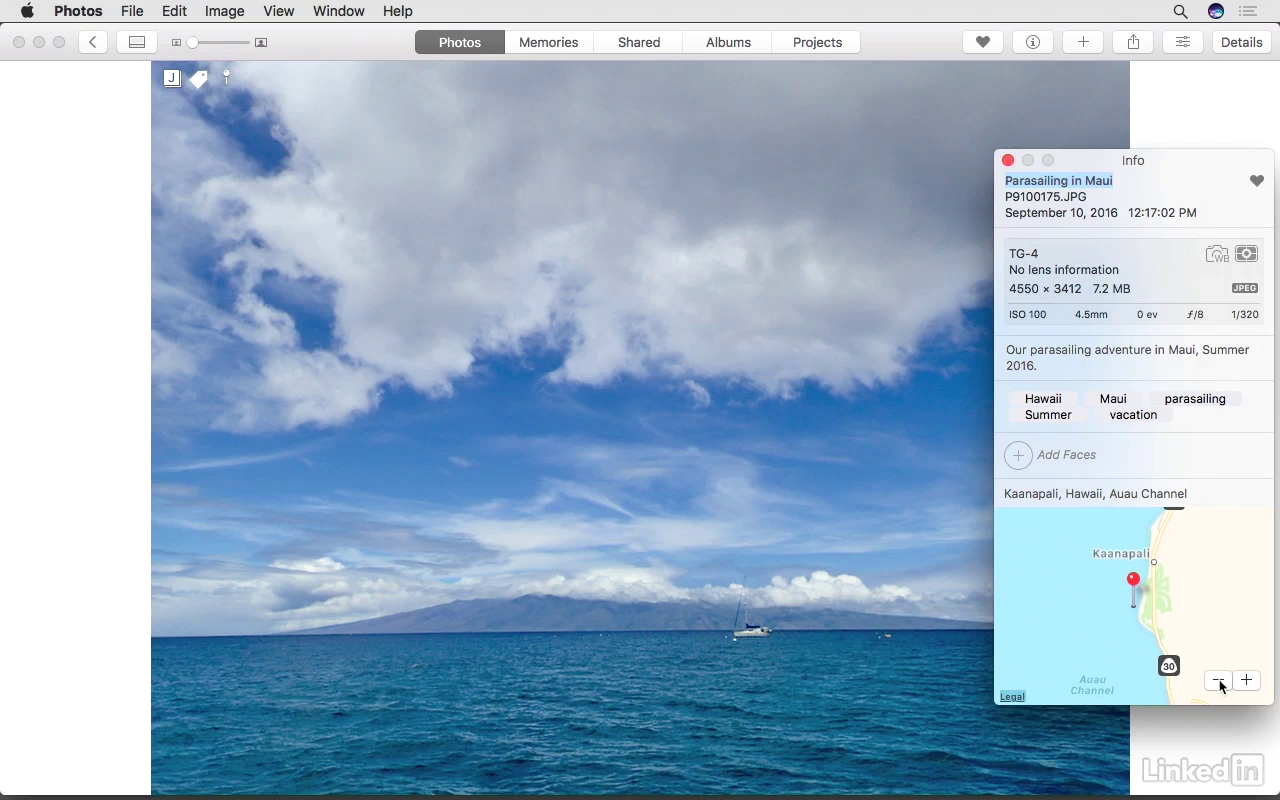1280x800 pixels.
Task: Click the location Kaanapali, Hawaii, Auau Channel
Action: [x=1095, y=494]
